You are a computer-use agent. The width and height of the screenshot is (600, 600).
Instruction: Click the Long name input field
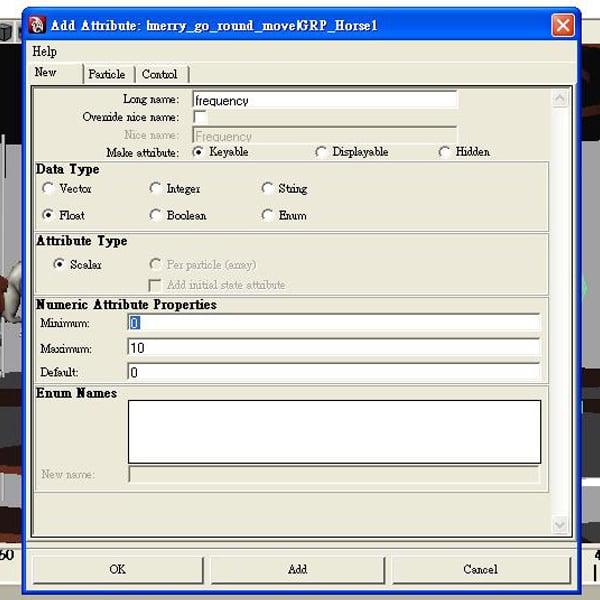[x=324, y=100]
